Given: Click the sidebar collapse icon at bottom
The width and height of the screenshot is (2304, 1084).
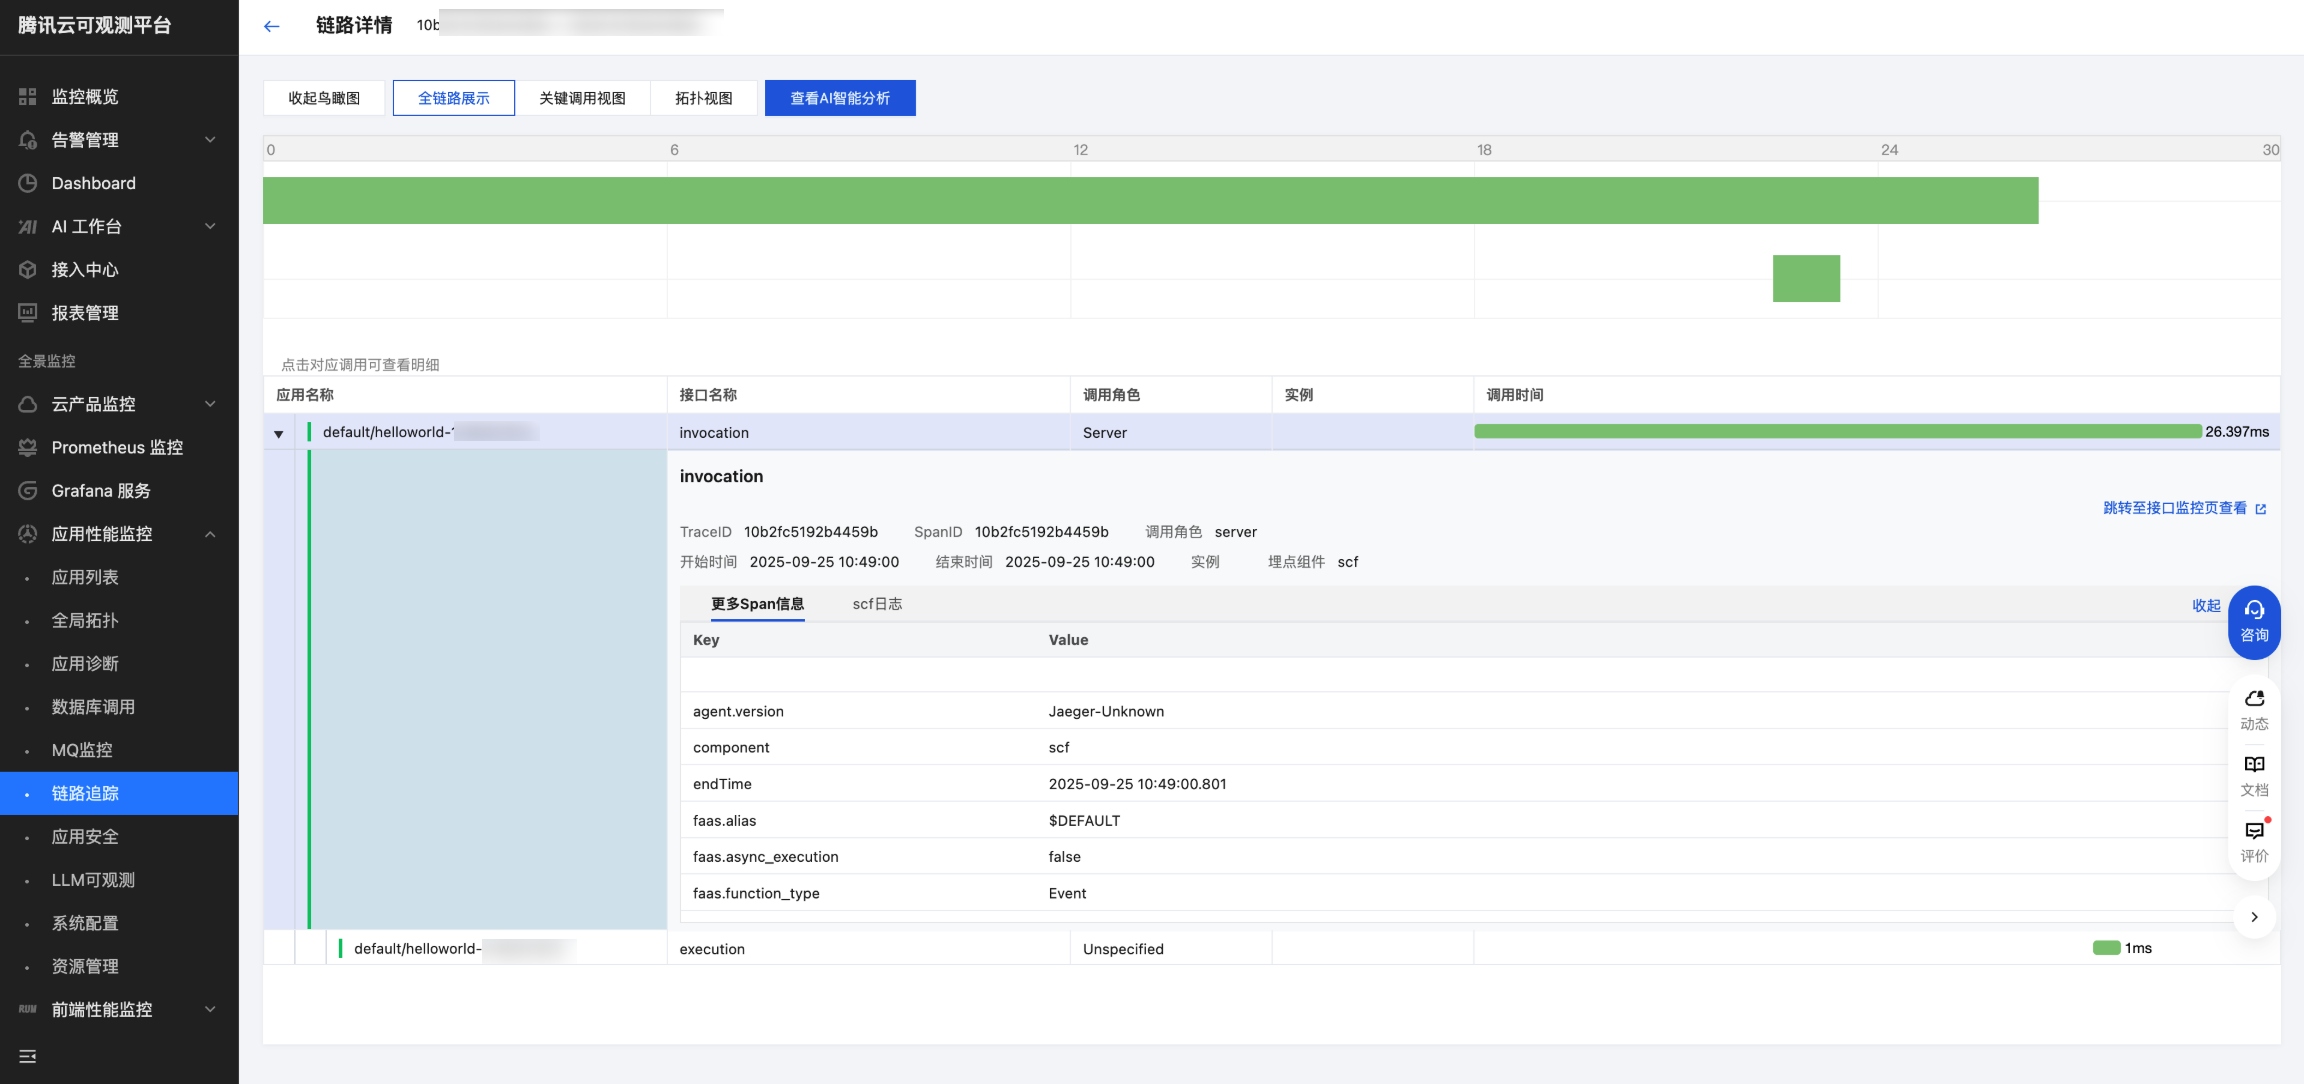Looking at the screenshot, I should tap(27, 1056).
